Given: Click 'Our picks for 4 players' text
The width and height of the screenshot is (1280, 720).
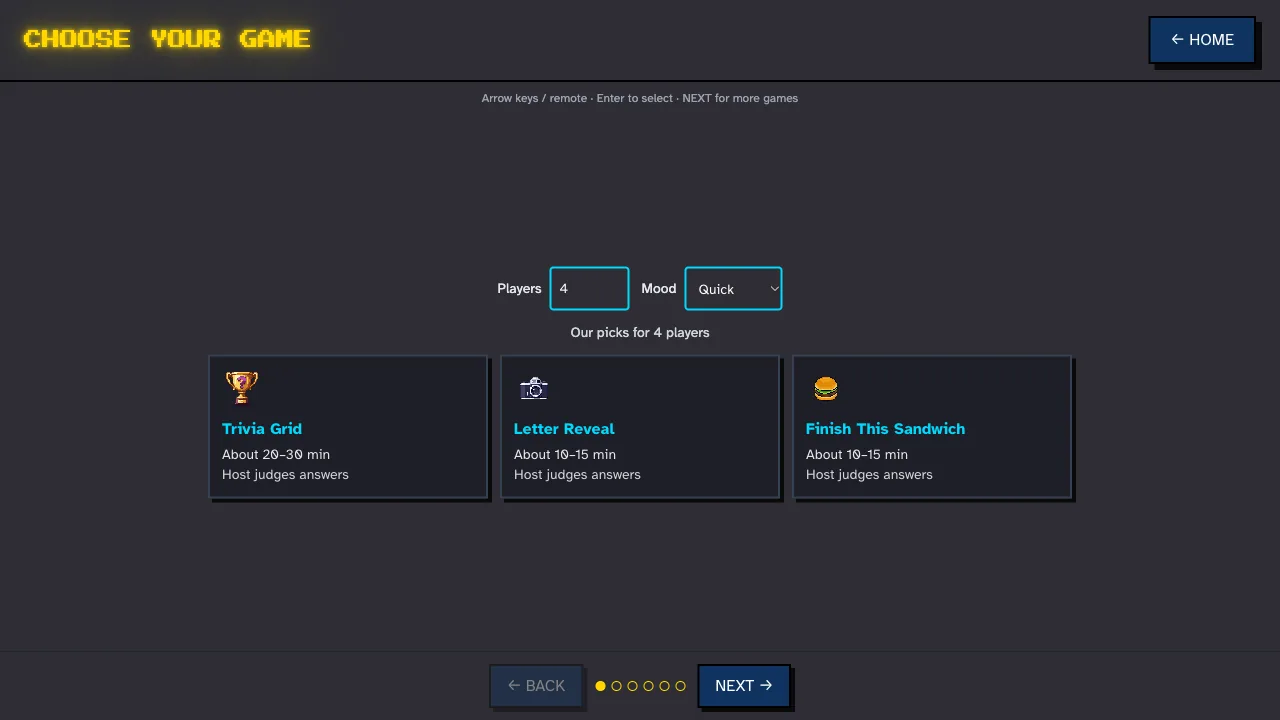Looking at the screenshot, I should [640, 332].
